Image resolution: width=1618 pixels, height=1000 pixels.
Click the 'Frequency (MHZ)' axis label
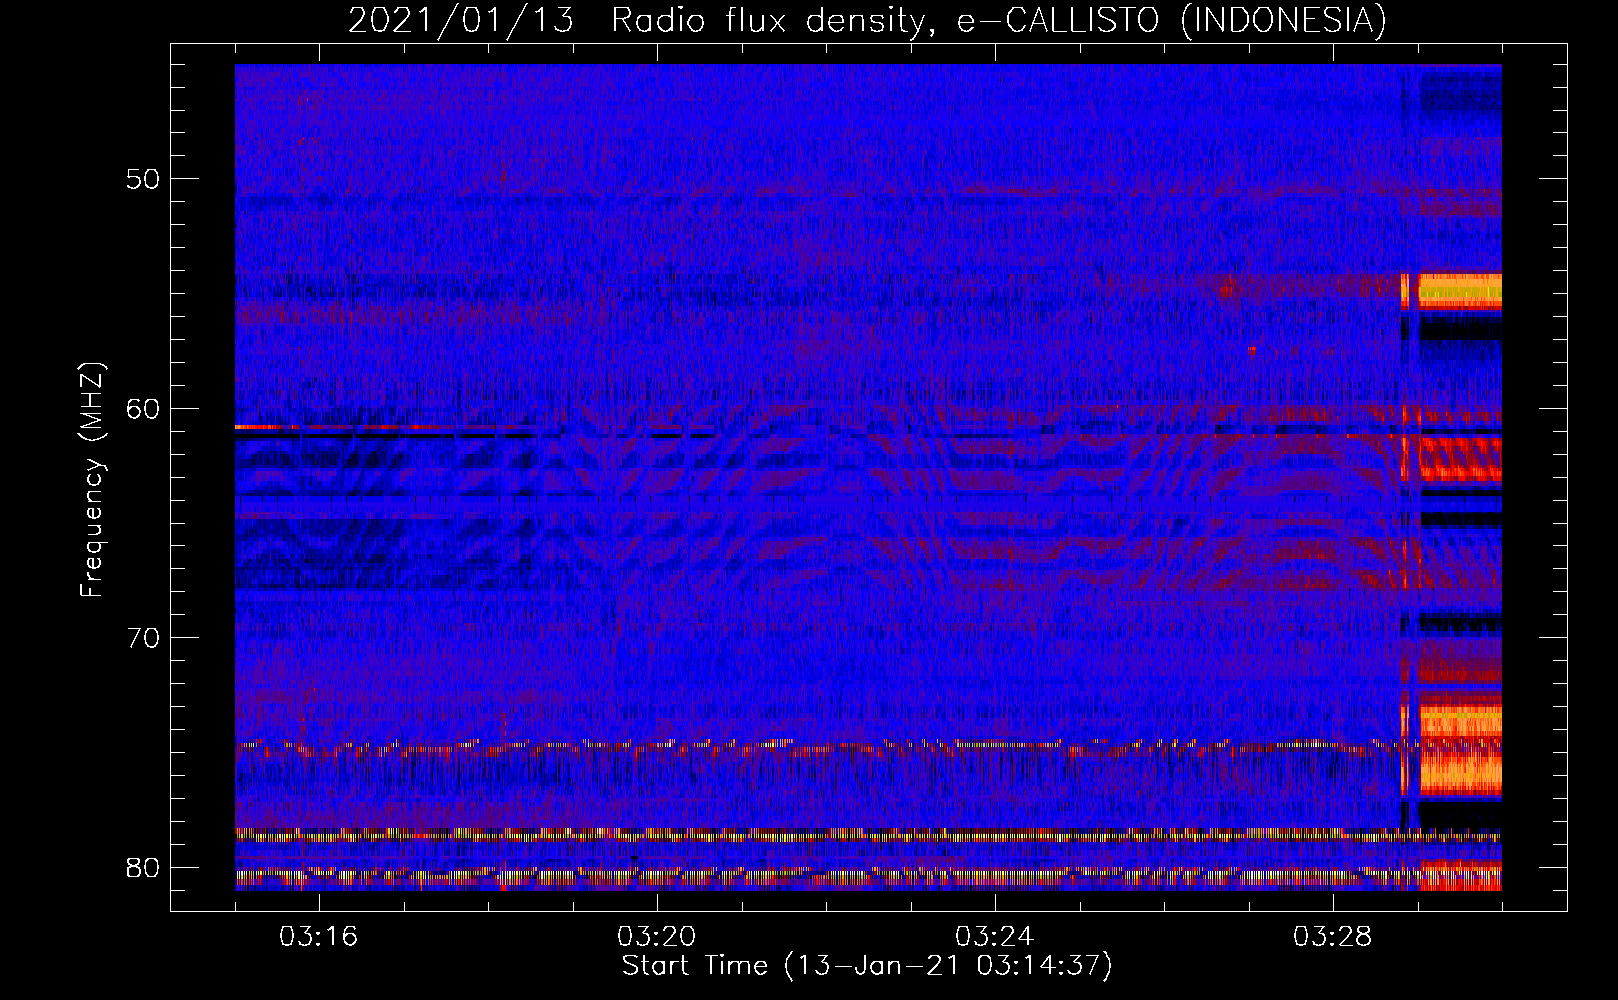tap(92, 480)
